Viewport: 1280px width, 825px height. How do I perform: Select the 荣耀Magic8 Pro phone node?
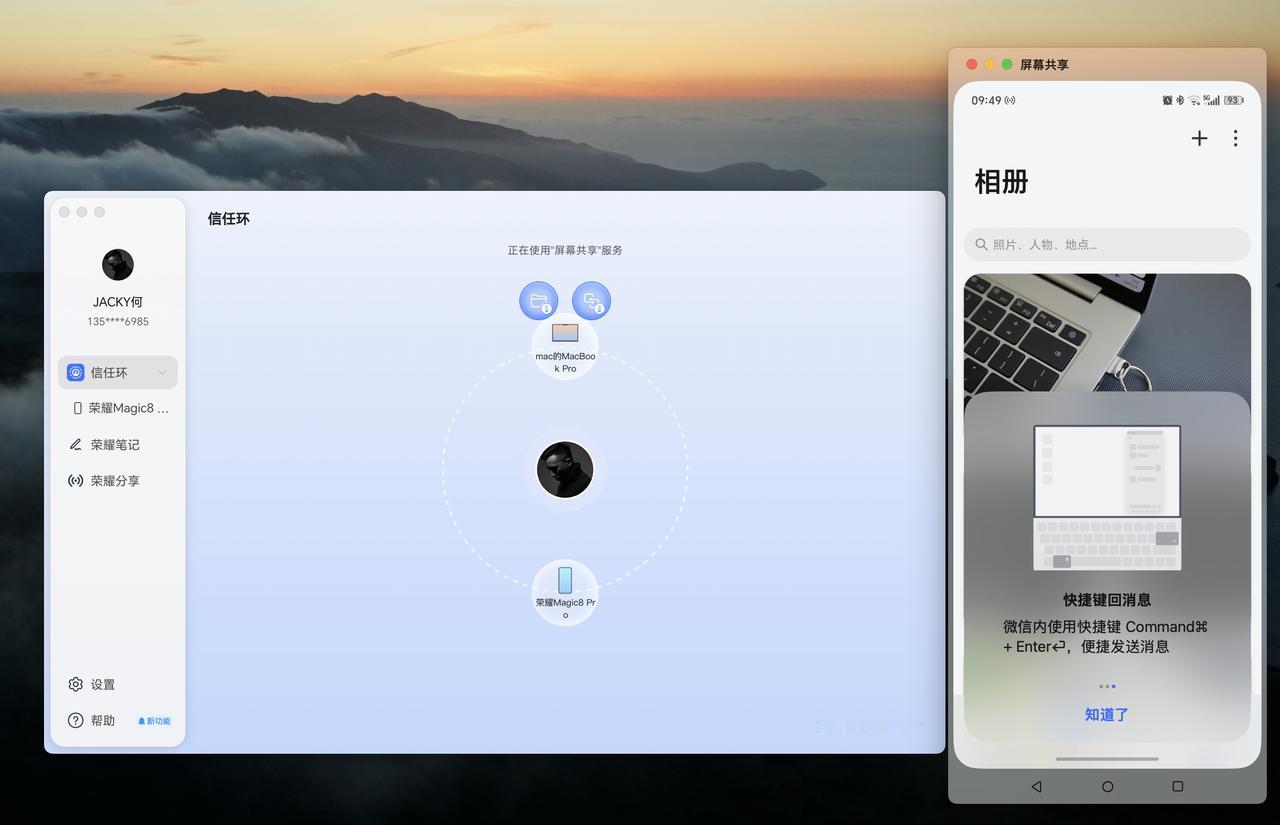[565, 593]
